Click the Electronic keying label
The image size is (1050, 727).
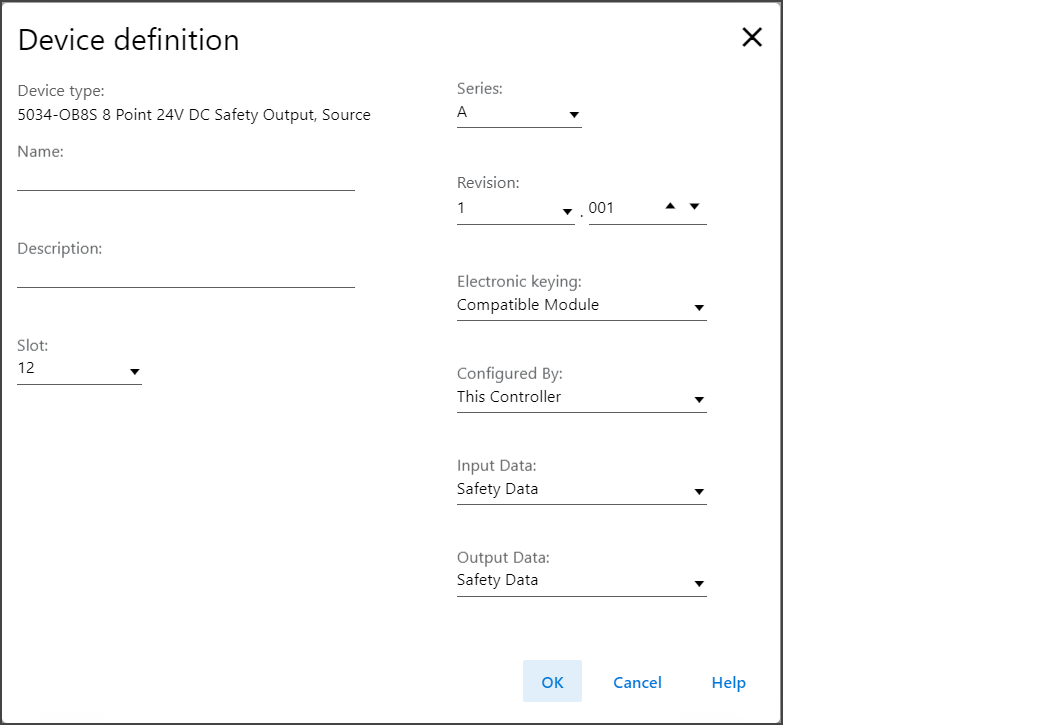coord(519,282)
